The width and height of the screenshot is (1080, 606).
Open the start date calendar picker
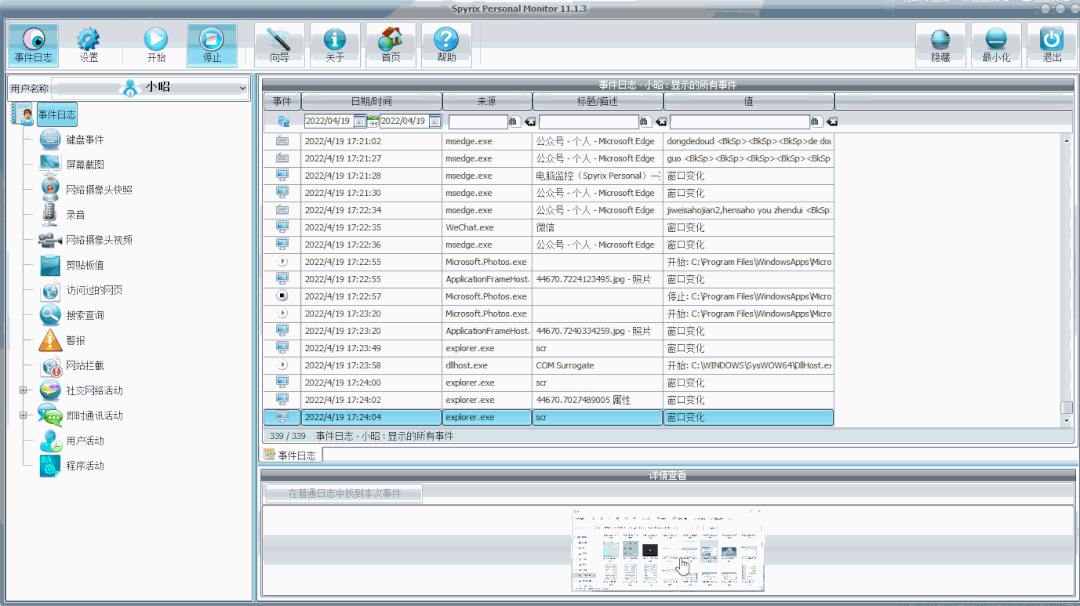pos(360,122)
